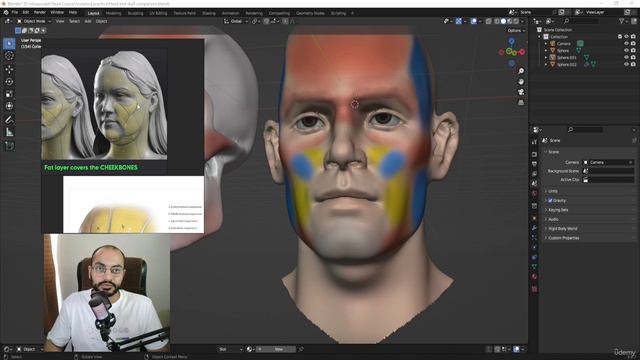This screenshot has height=360, width=640.
Task: Open the Material properties tab
Action: 534,276
